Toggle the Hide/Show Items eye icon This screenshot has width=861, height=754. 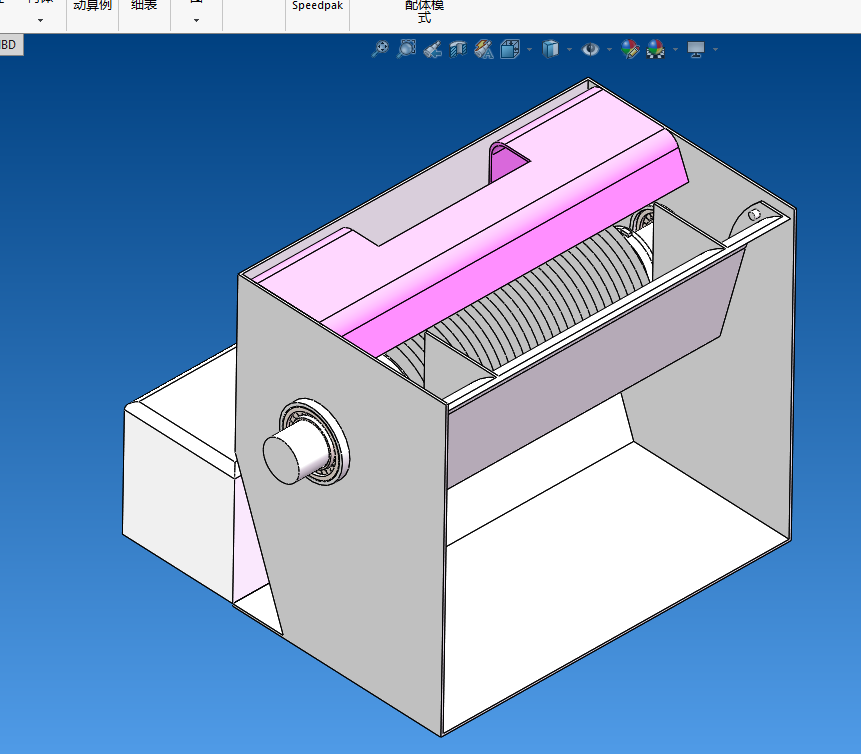tap(590, 48)
